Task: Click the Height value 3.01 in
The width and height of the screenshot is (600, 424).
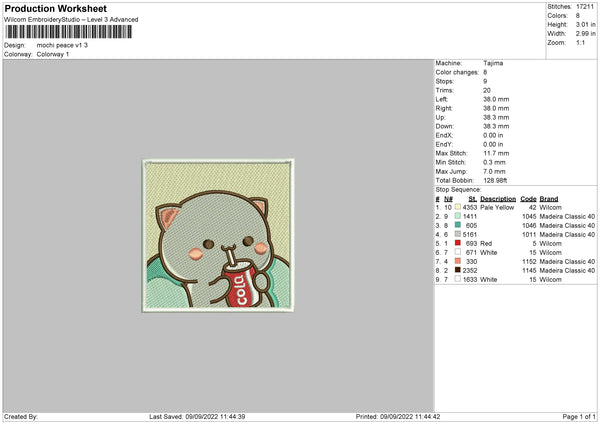Action: (585, 24)
